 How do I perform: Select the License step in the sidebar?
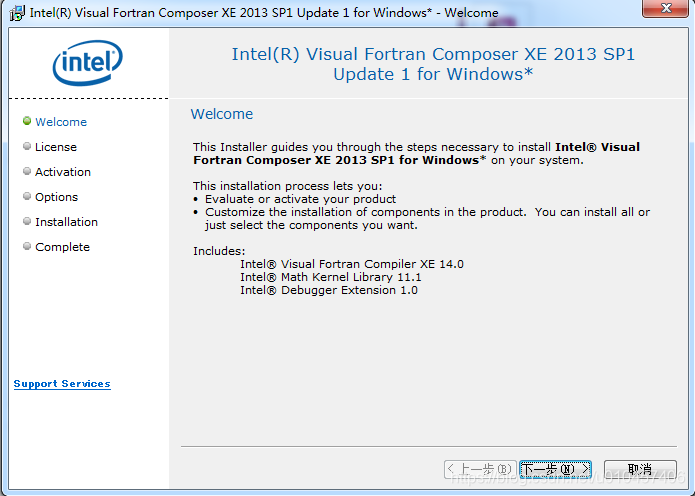56,147
